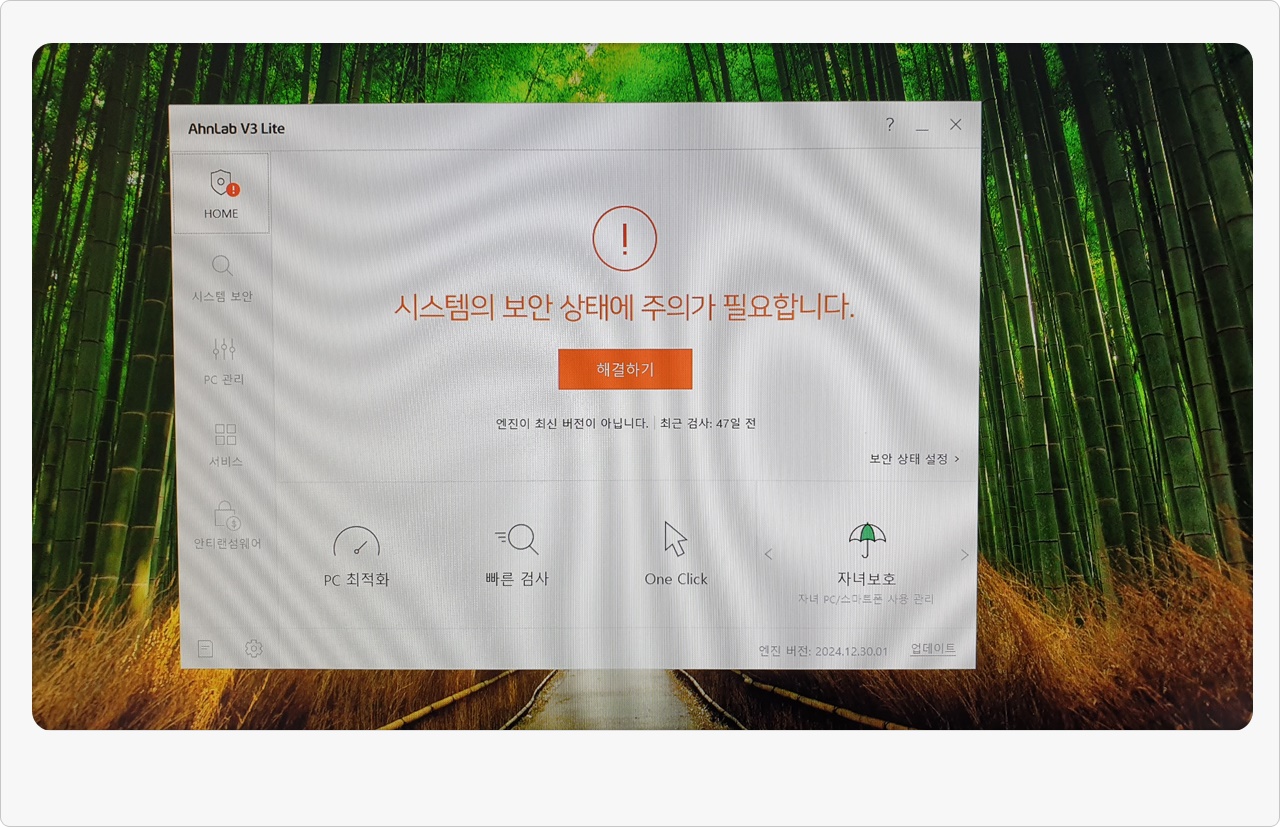Open 안티랜섬웨어 lock section
Image resolution: width=1280 pixels, height=827 pixels.
[x=227, y=527]
